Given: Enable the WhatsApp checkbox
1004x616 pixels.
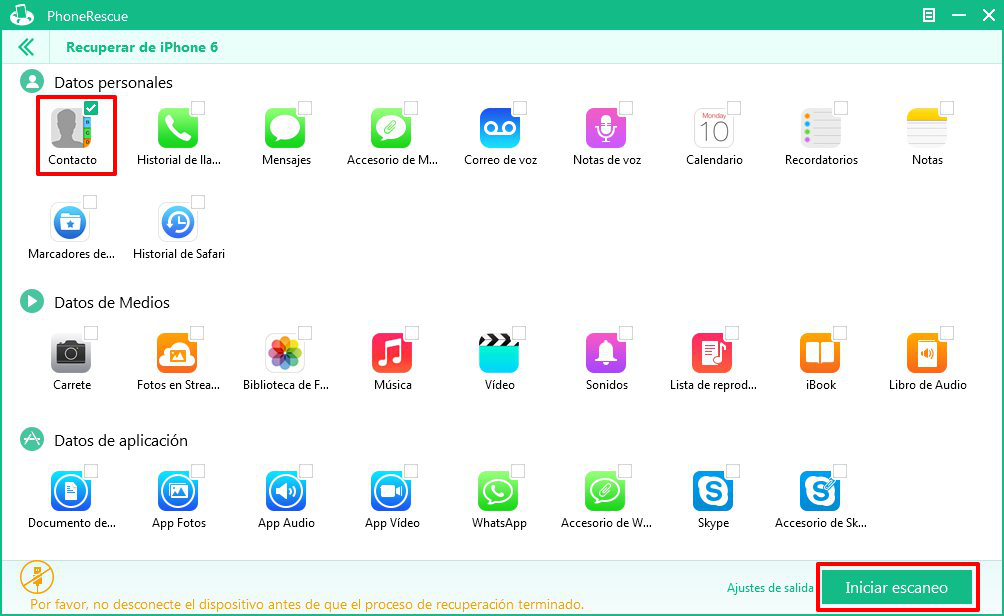Looking at the screenshot, I should pyautogui.click(x=518, y=471).
